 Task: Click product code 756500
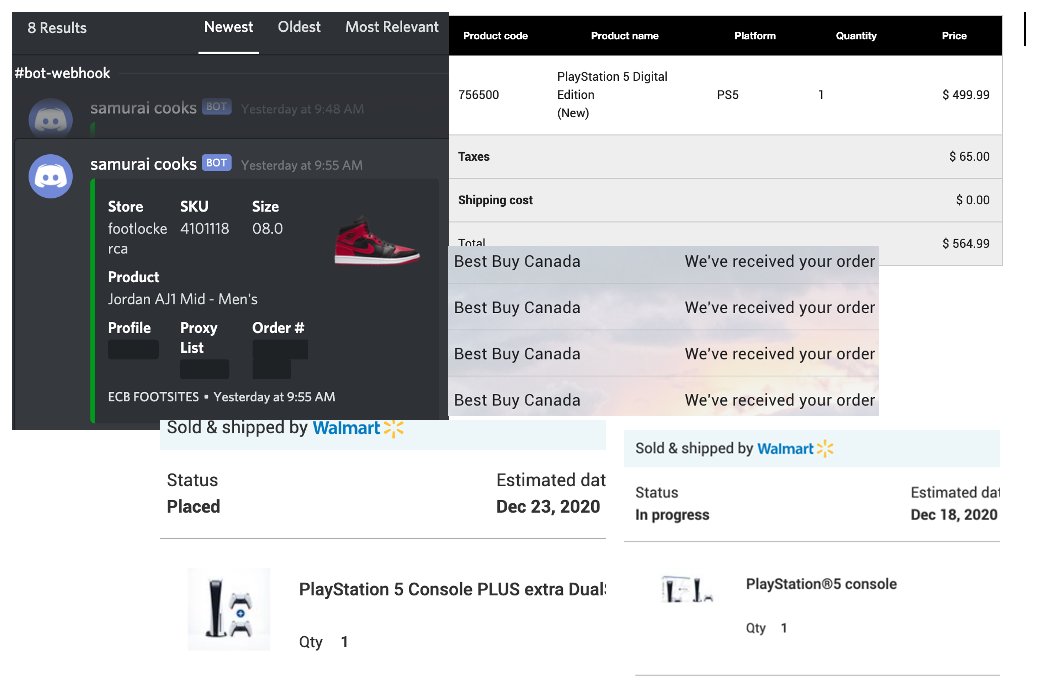478,95
